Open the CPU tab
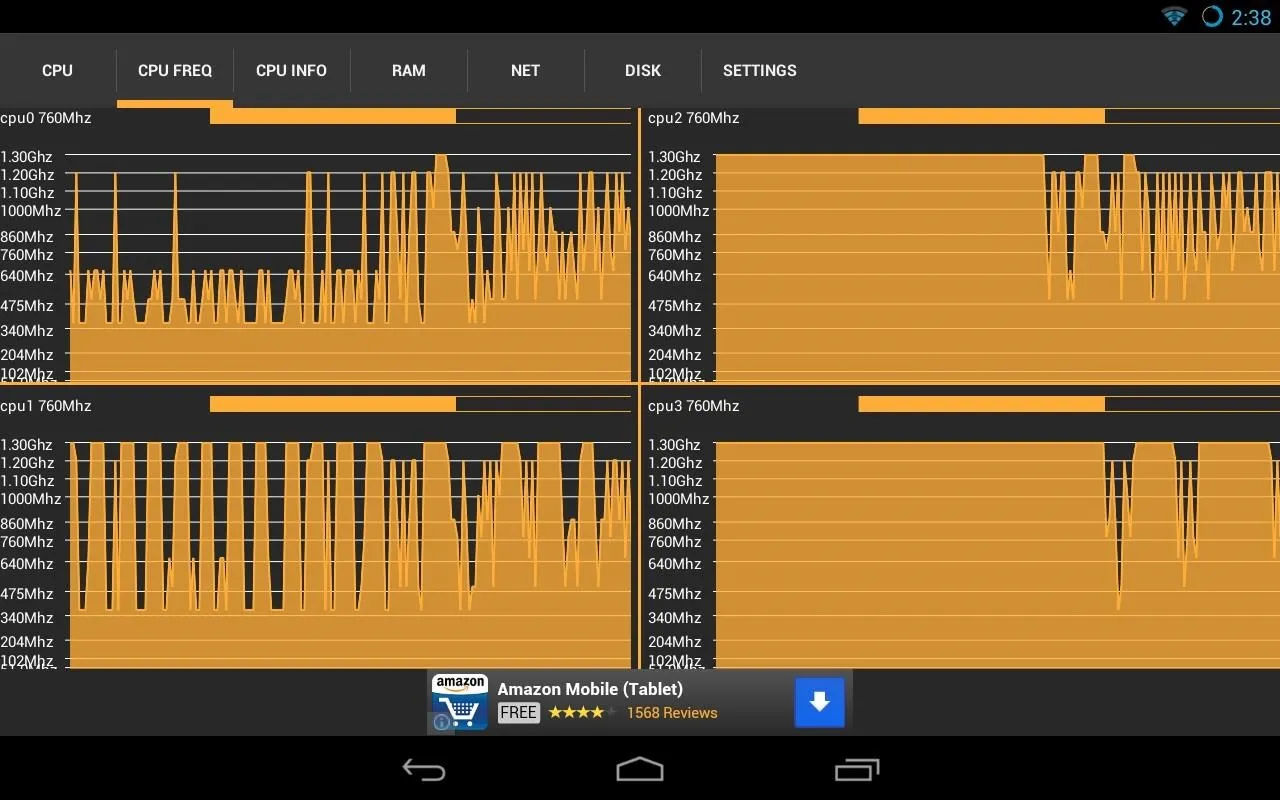The width and height of the screenshot is (1280, 800). 58,71
